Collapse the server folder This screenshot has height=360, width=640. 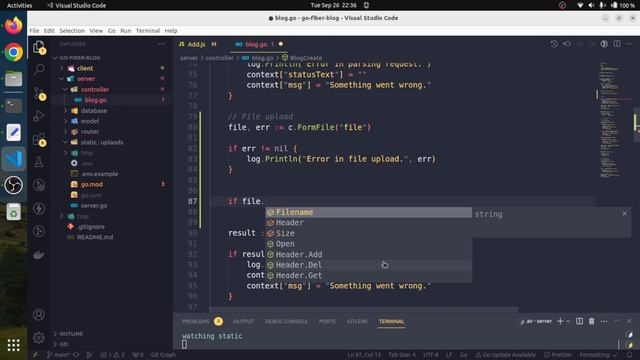point(86,79)
